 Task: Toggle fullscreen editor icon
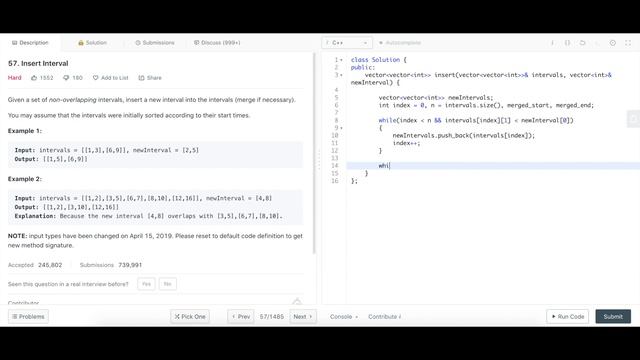click(628, 42)
